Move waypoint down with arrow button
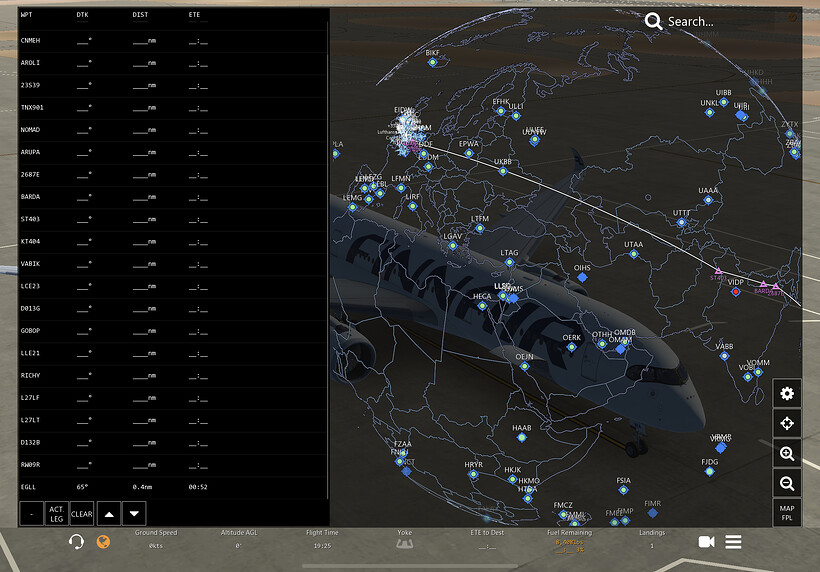Image resolution: width=820 pixels, height=572 pixels. pyautogui.click(x=134, y=513)
